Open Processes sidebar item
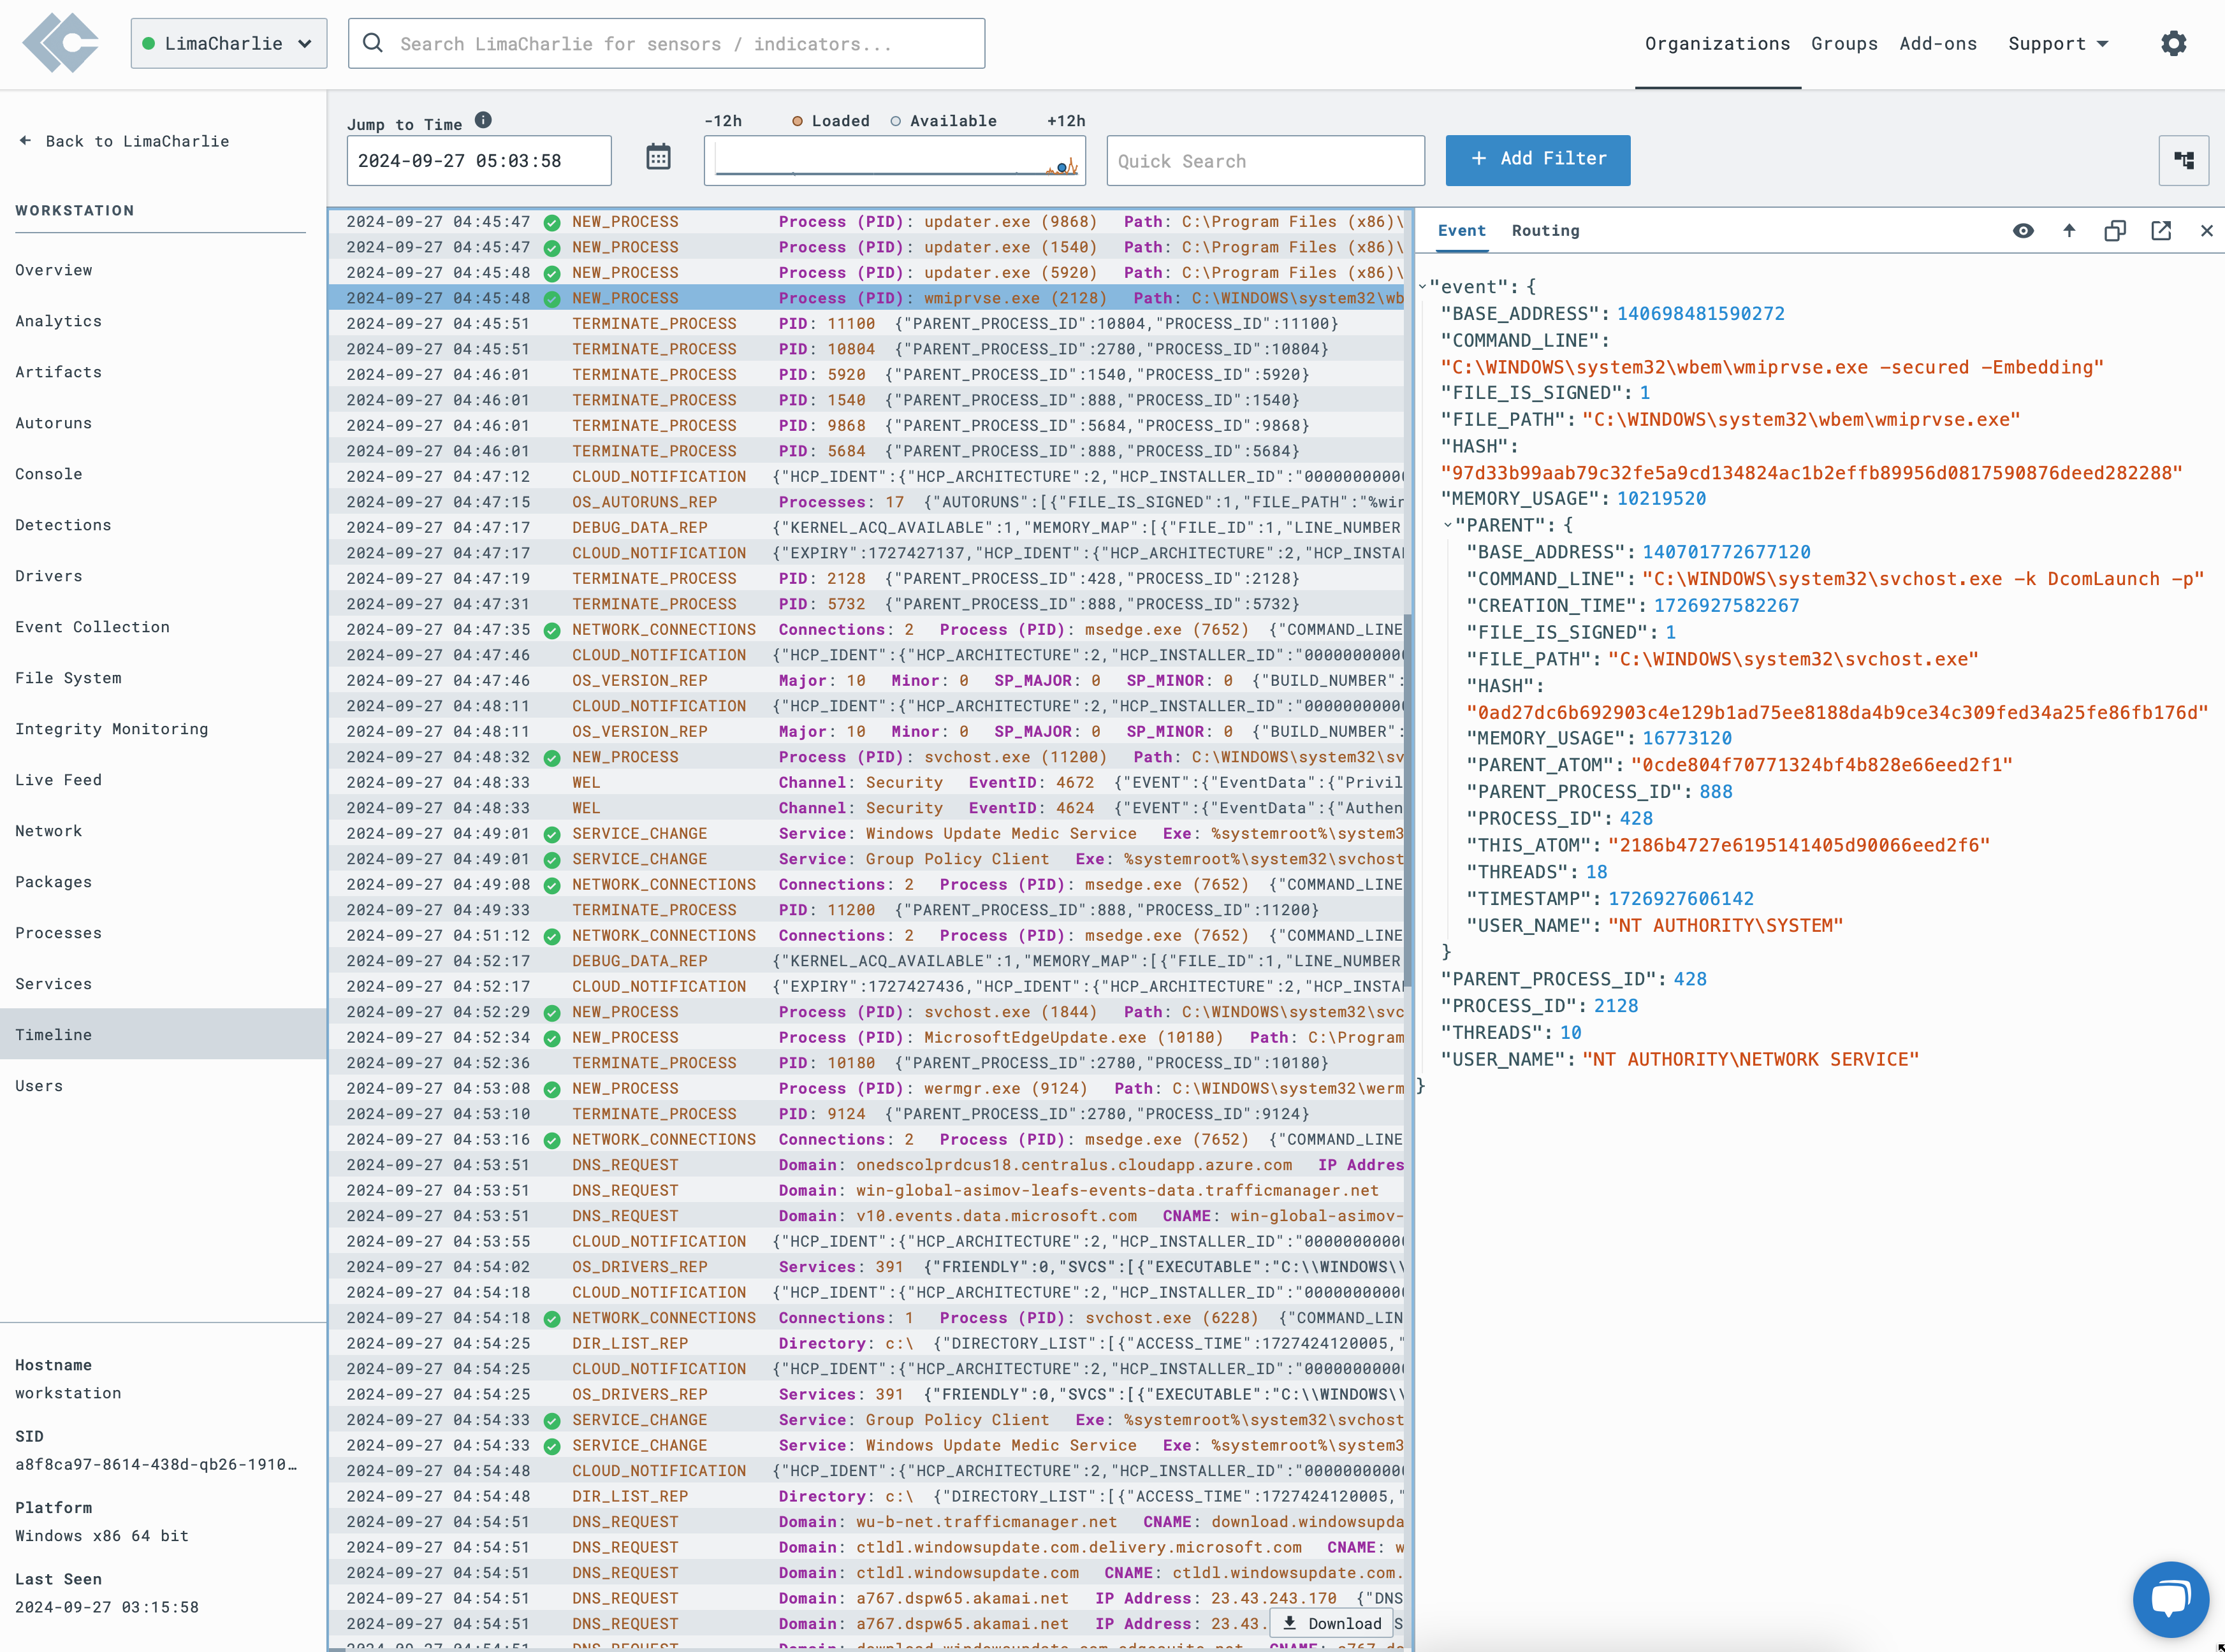Viewport: 2225px width, 1652px height. pos(163,933)
